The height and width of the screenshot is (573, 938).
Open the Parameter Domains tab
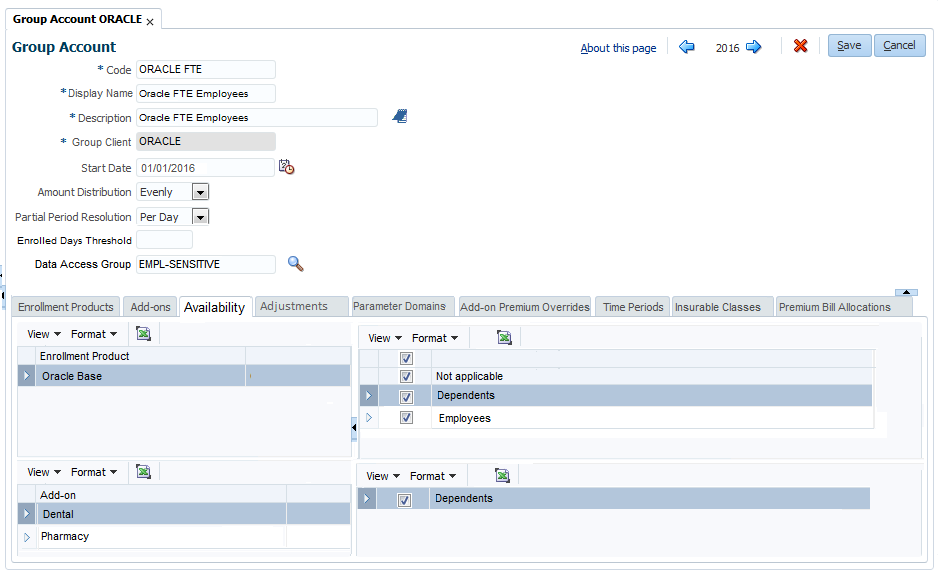point(403,306)
